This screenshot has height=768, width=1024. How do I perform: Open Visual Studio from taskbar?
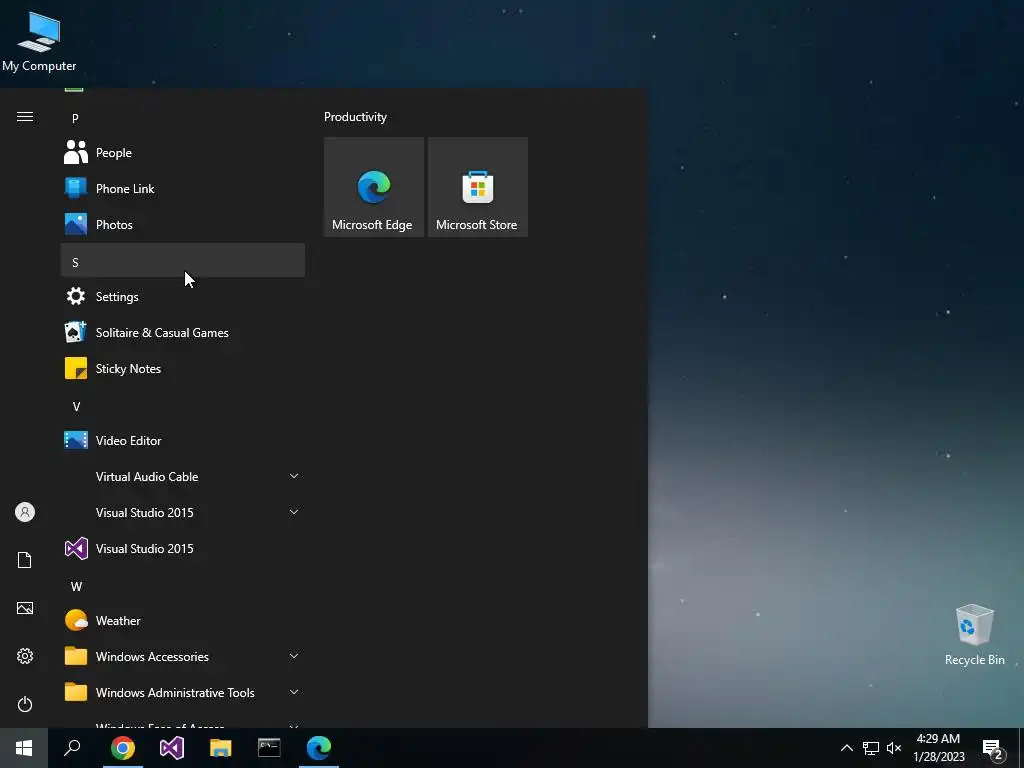tap(172, 748)
